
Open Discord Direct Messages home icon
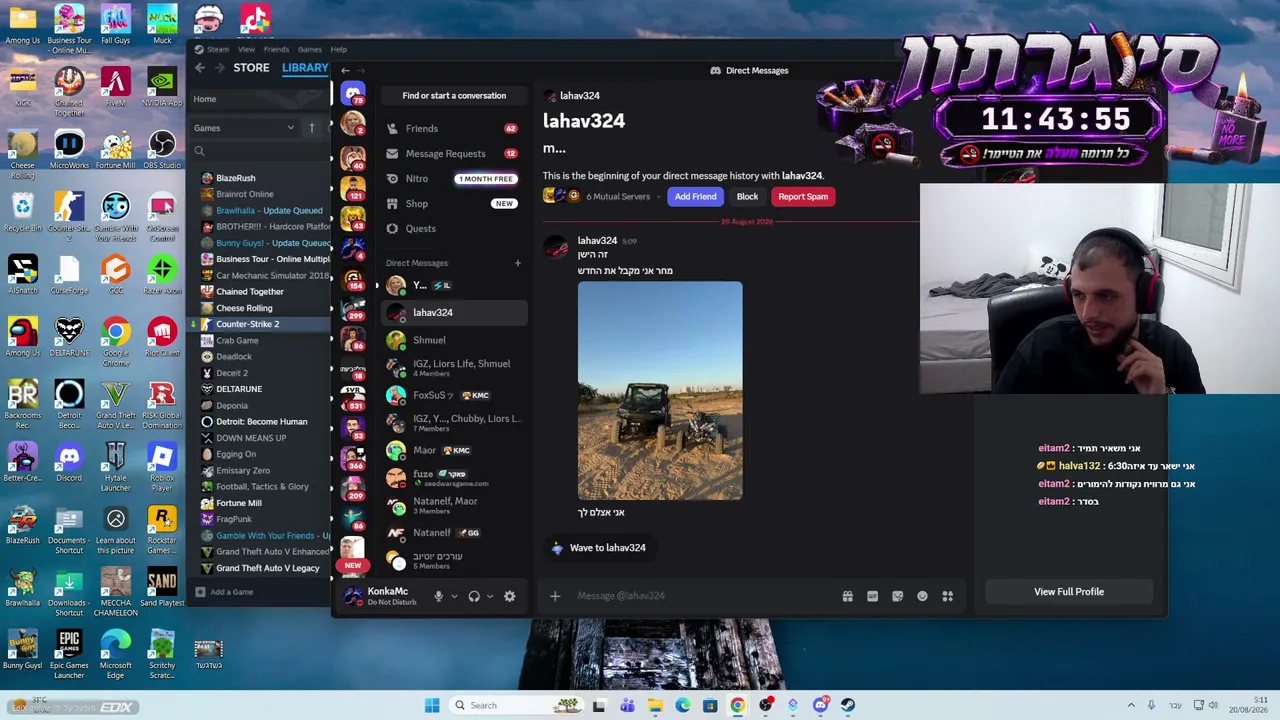pos(352,93)
